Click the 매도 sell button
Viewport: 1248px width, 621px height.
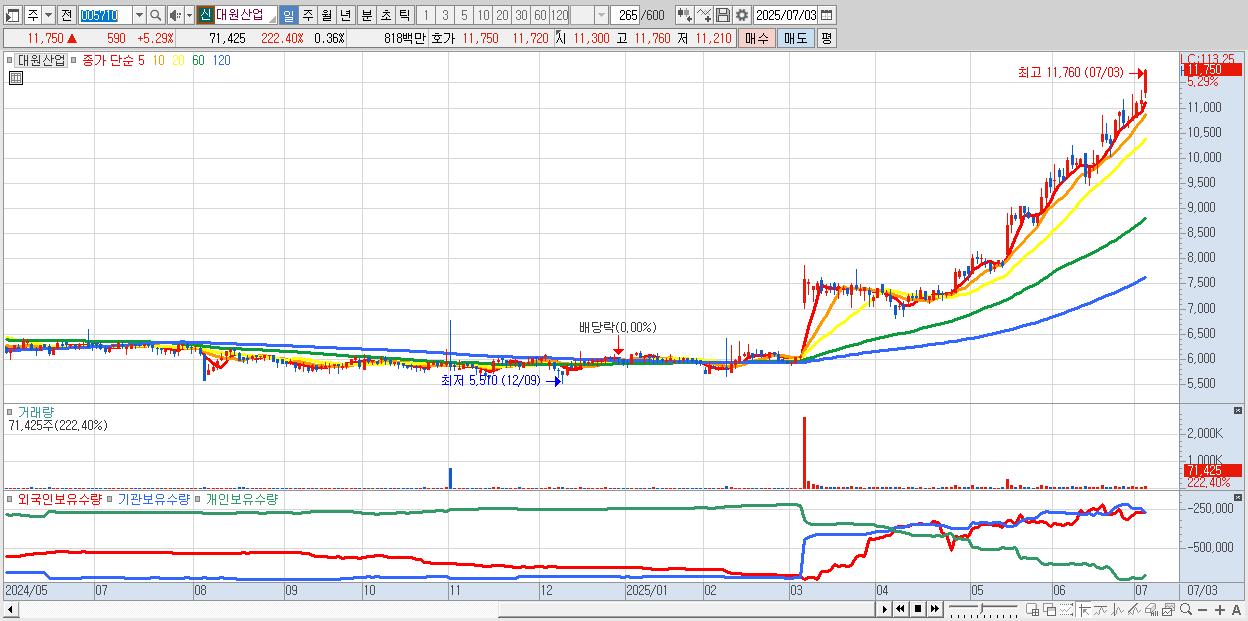(x=795, y=38)
